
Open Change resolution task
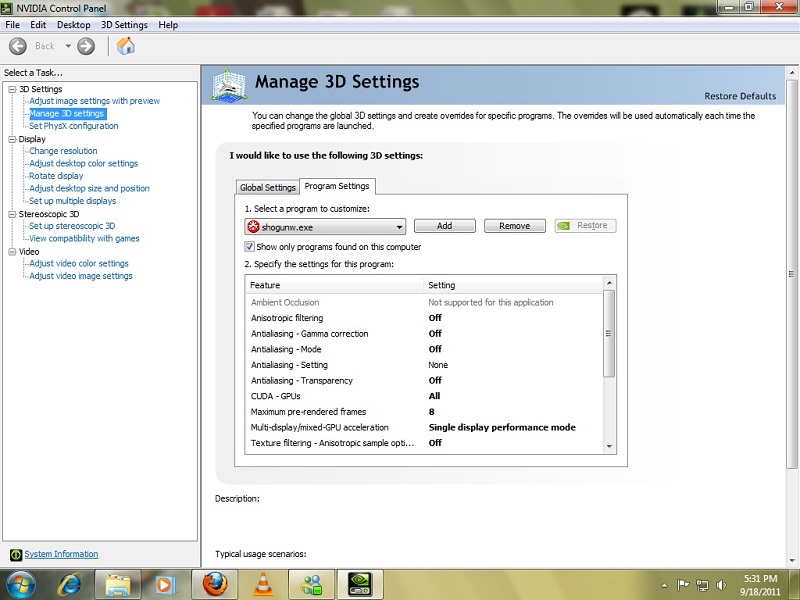point(63,151)
